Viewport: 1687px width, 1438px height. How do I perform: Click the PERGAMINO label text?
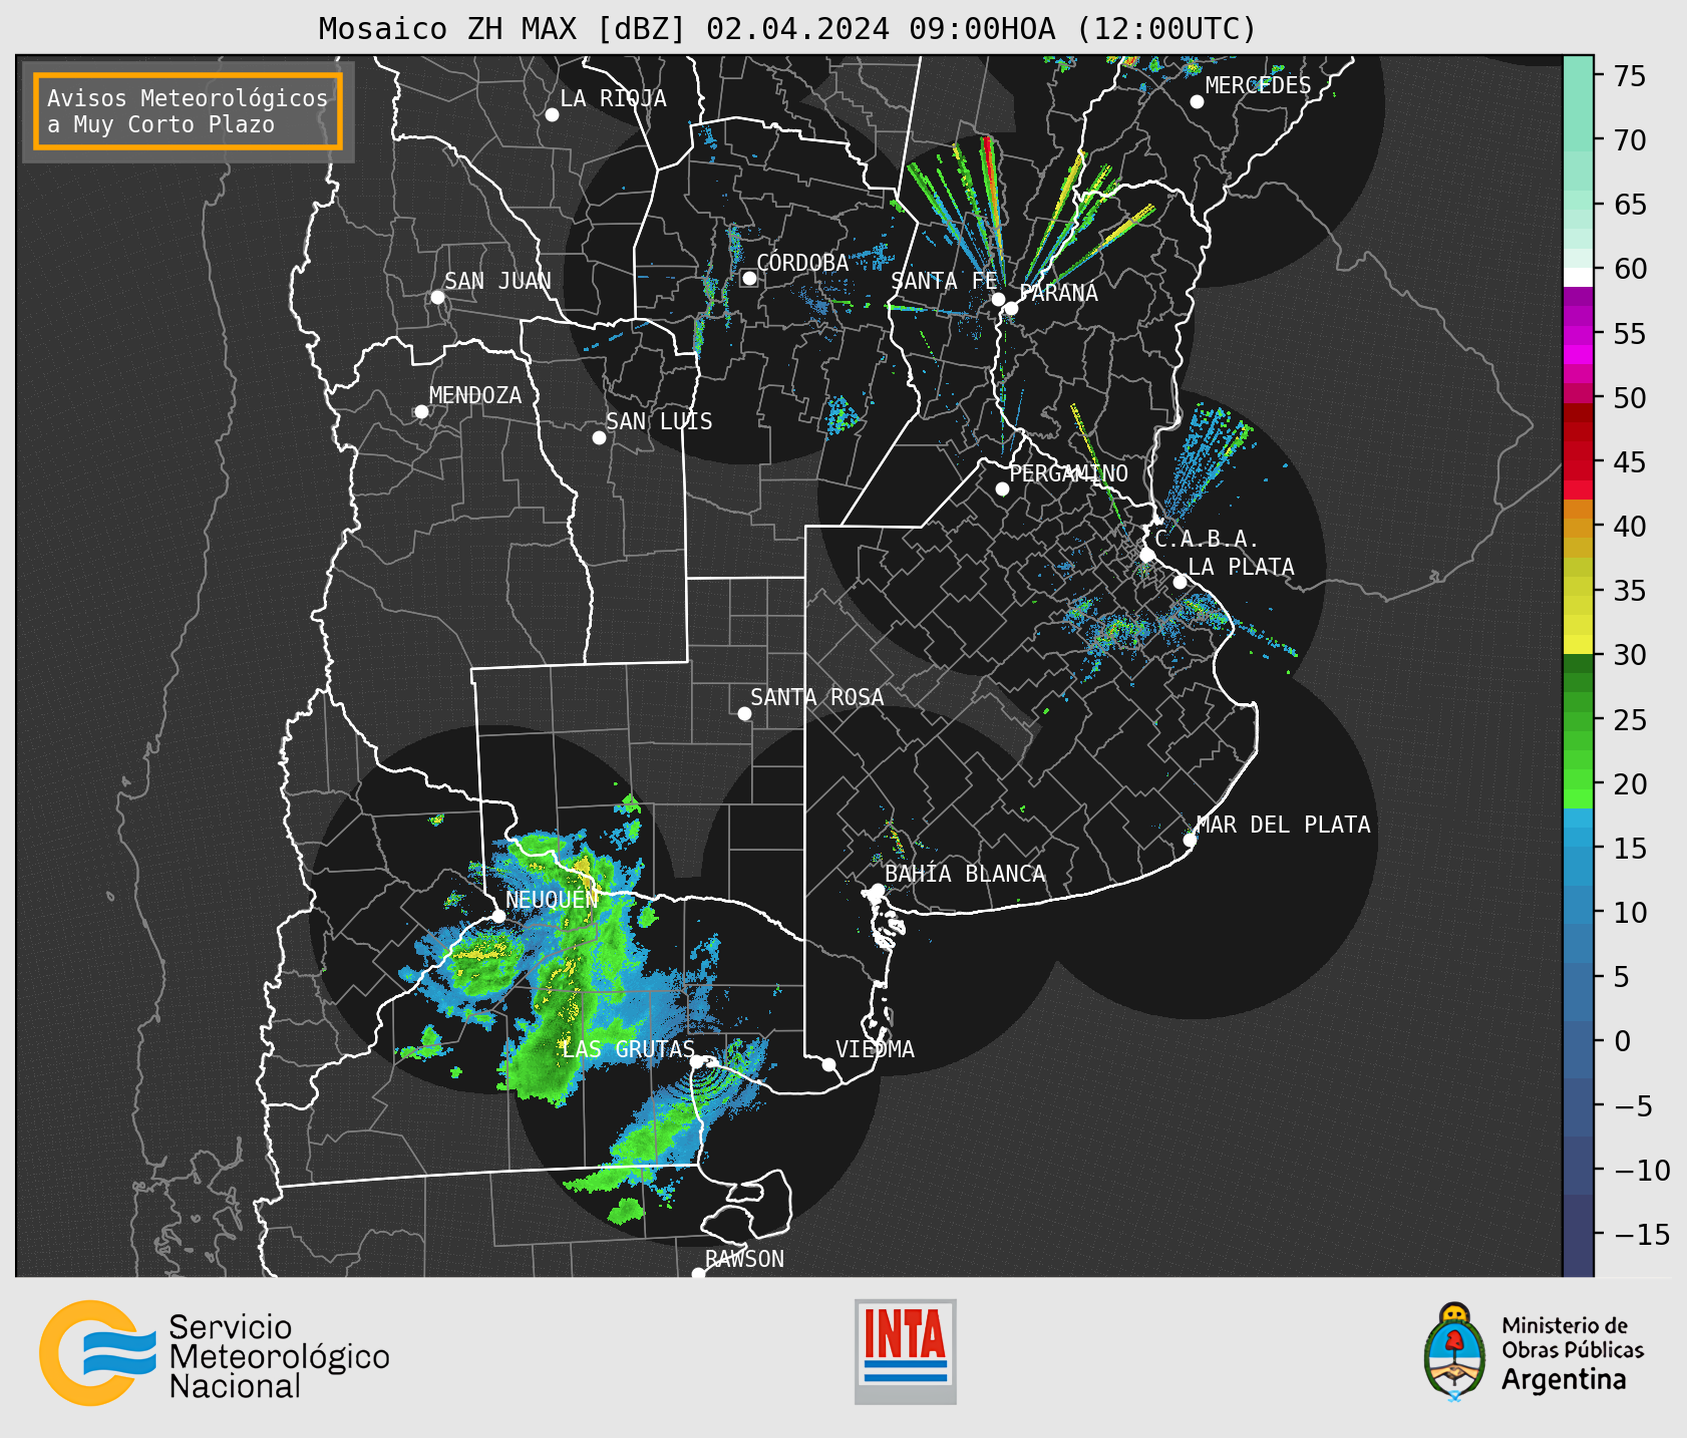pyautogui.click(x=1069, y=473)
